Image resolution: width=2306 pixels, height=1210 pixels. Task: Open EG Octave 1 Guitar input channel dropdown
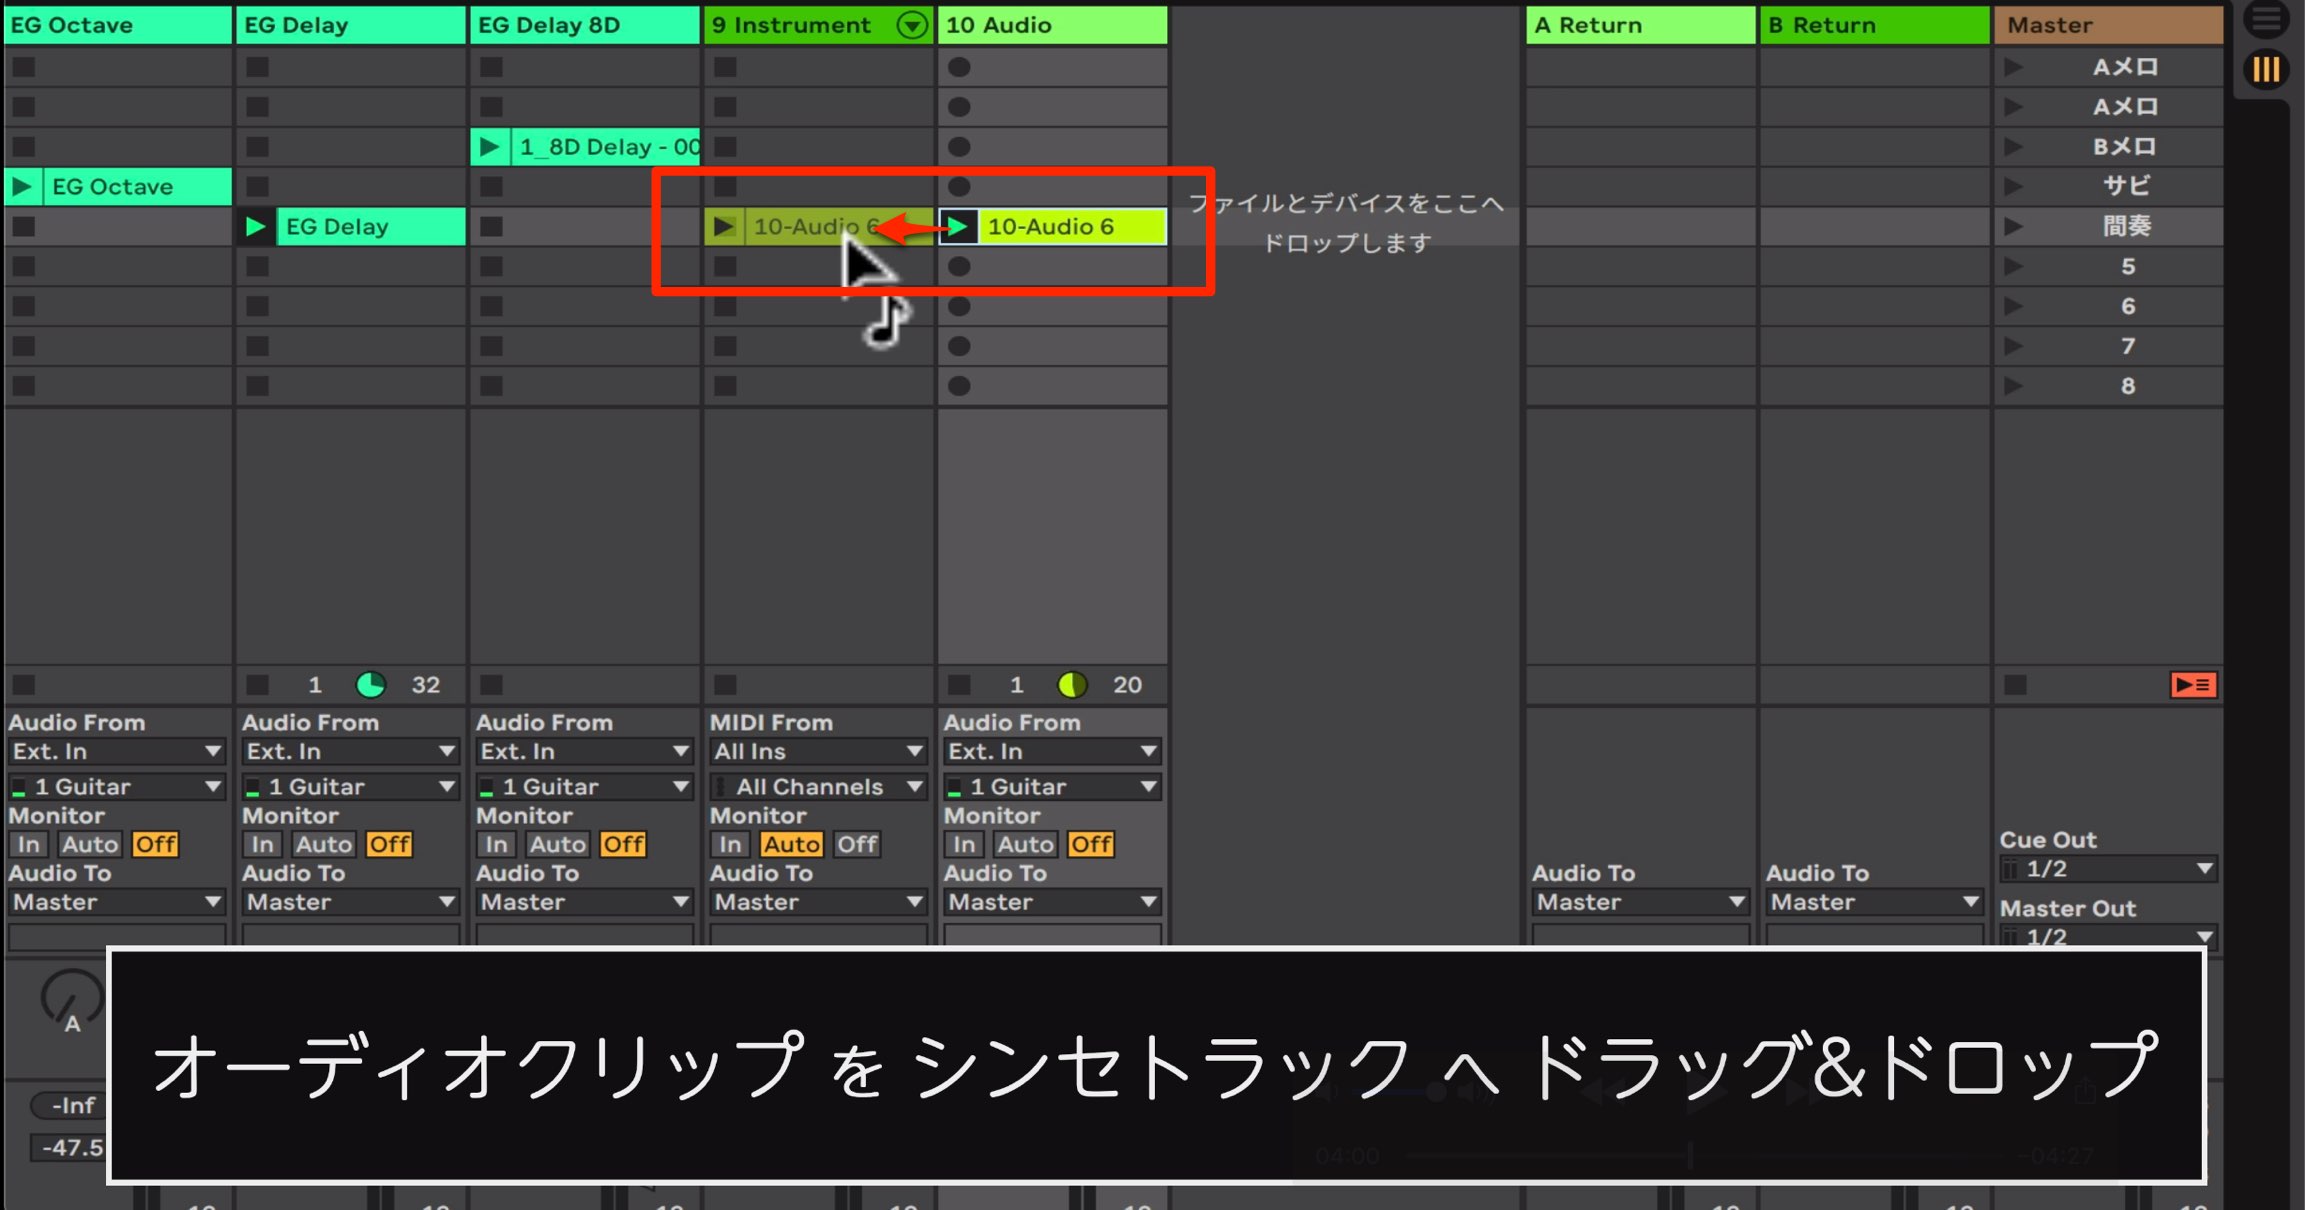[x=116, y=787]
